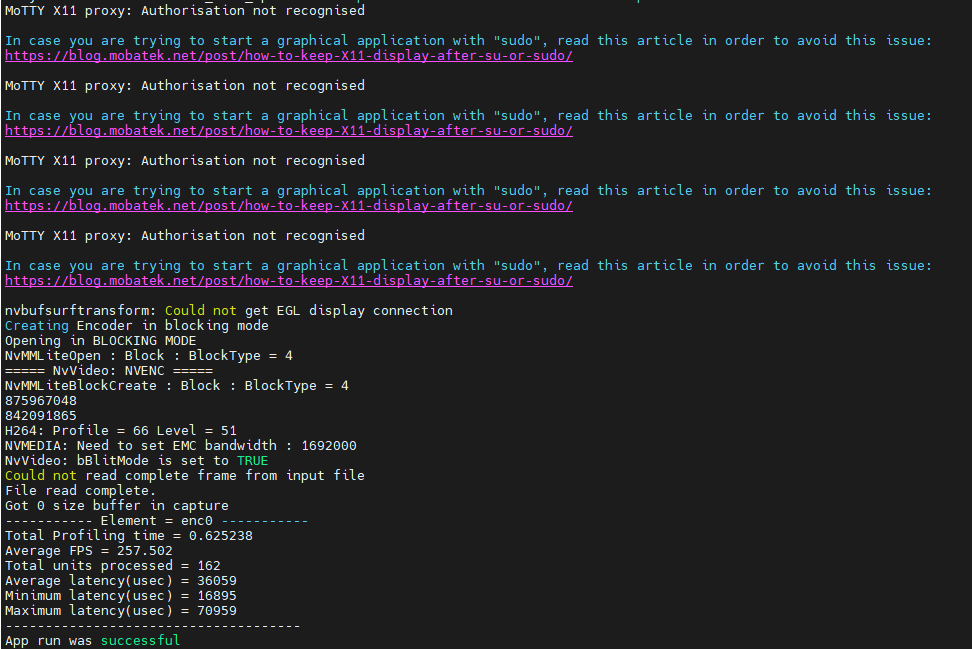Select the 'NvMMLiteOpen : Block : BlockType = 4' line
Viewport: 972px width, 649px height.
149,355
